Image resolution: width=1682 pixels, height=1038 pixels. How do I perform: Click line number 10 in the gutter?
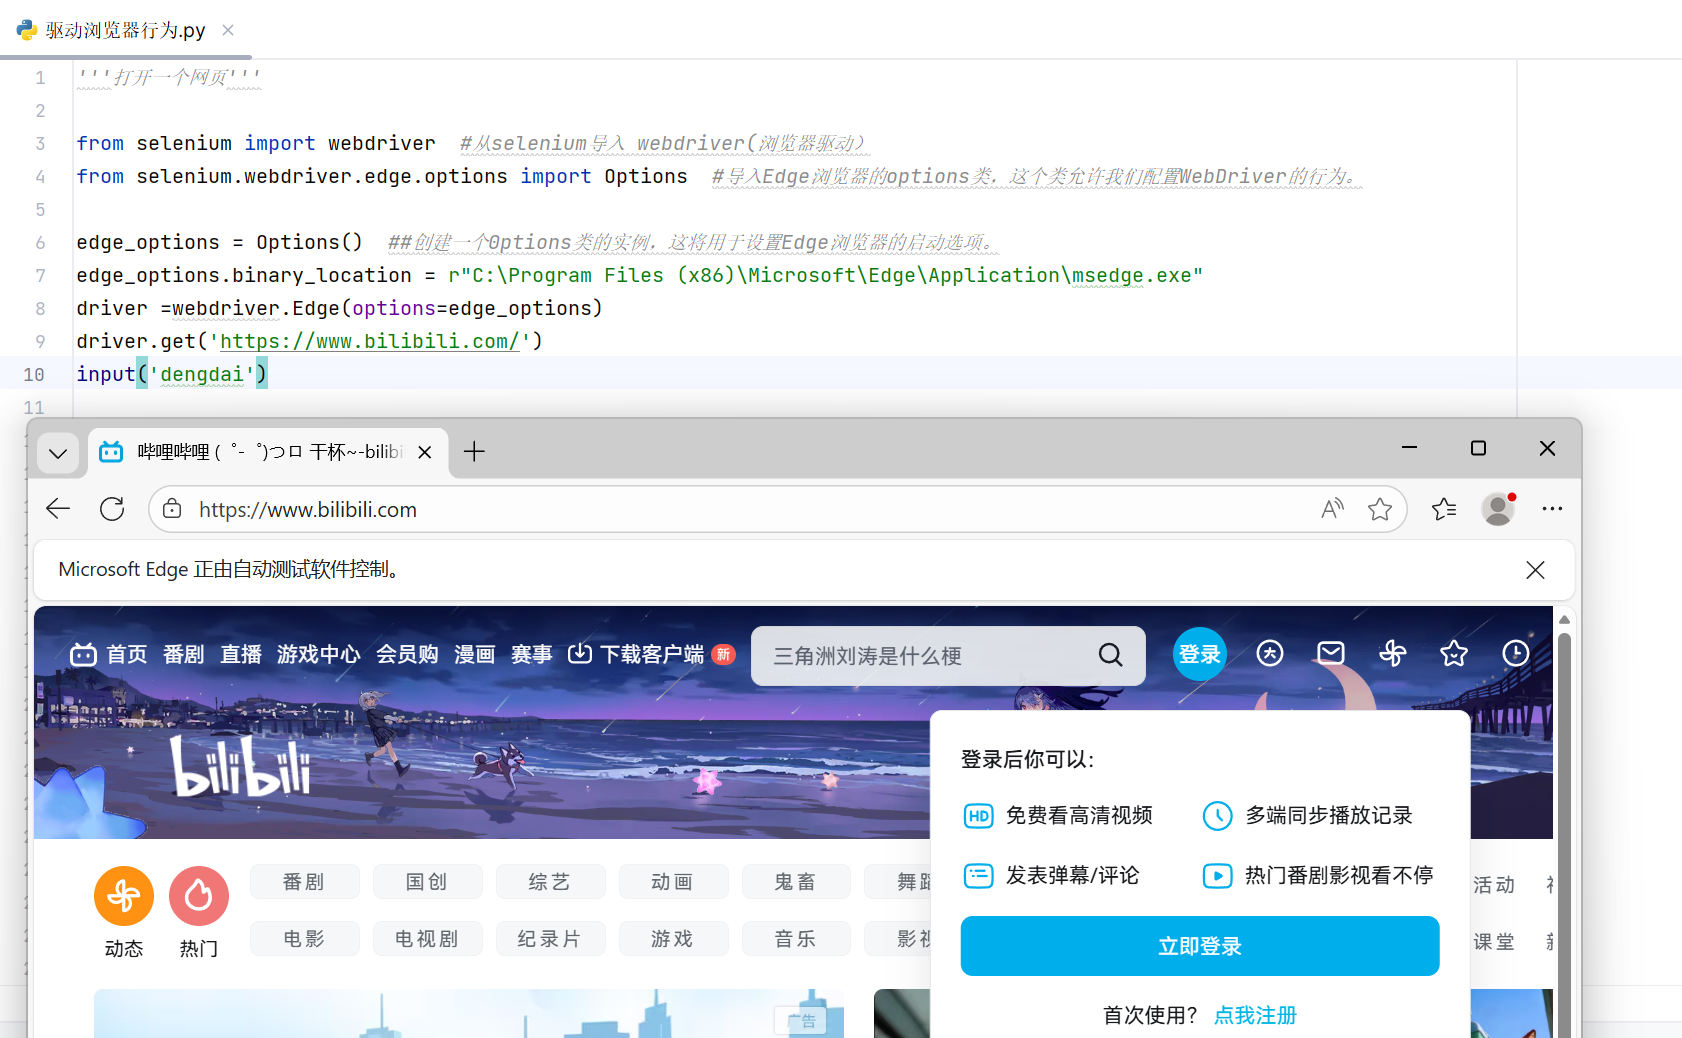click(x=34, y=375)
